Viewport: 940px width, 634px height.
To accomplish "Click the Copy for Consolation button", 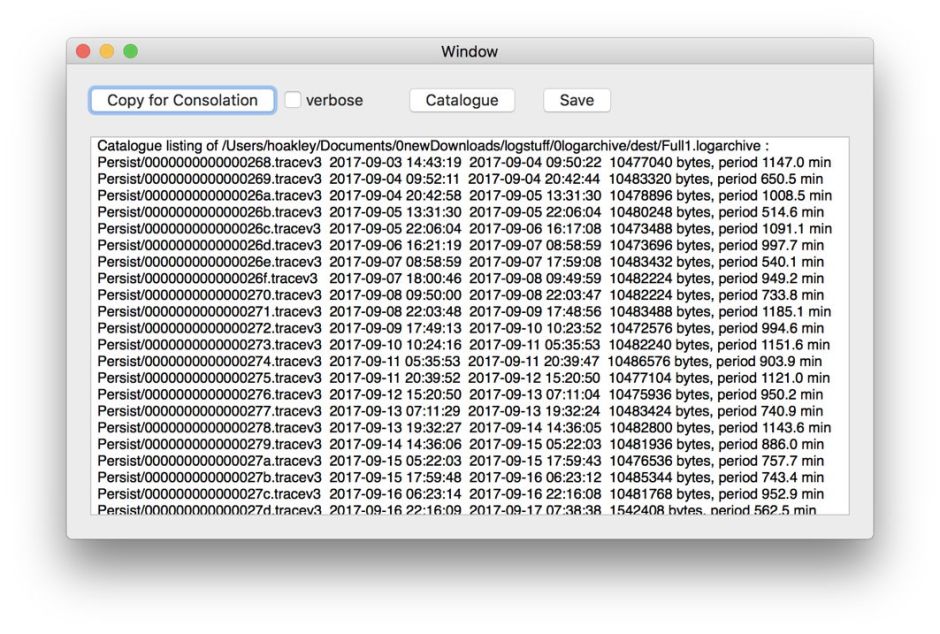I will coord(182,100).
